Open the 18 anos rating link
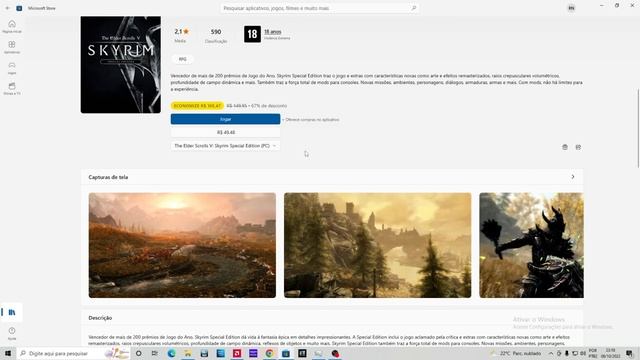The height and width of the screenshot is (360, 640). (x=272, y=31)
